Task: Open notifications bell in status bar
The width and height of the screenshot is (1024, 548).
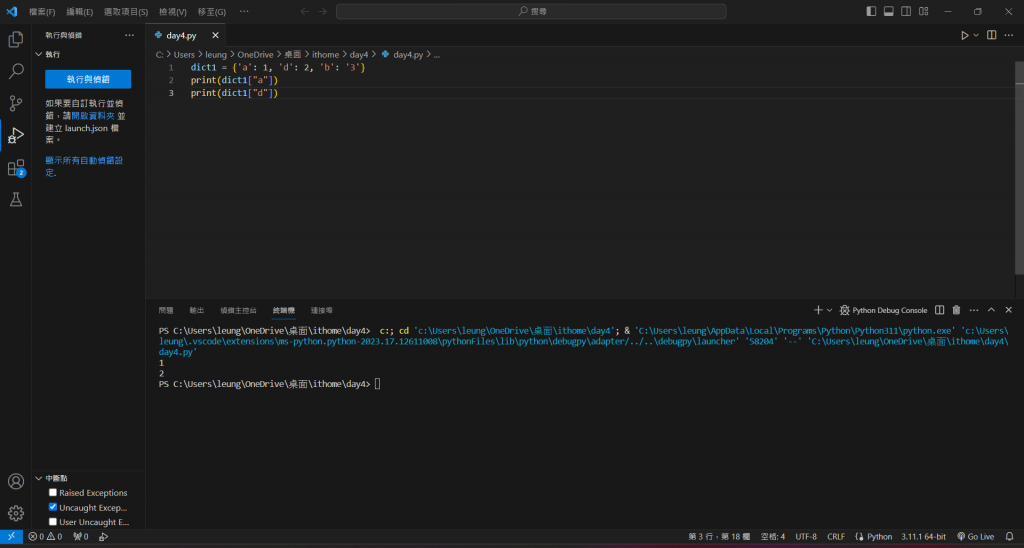Action: [1010, 536]
